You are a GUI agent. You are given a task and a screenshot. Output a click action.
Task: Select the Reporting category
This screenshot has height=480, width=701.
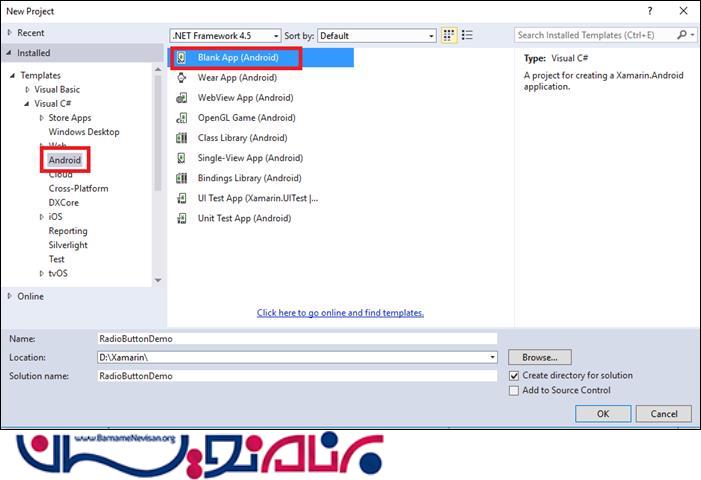tap(68, 231)
